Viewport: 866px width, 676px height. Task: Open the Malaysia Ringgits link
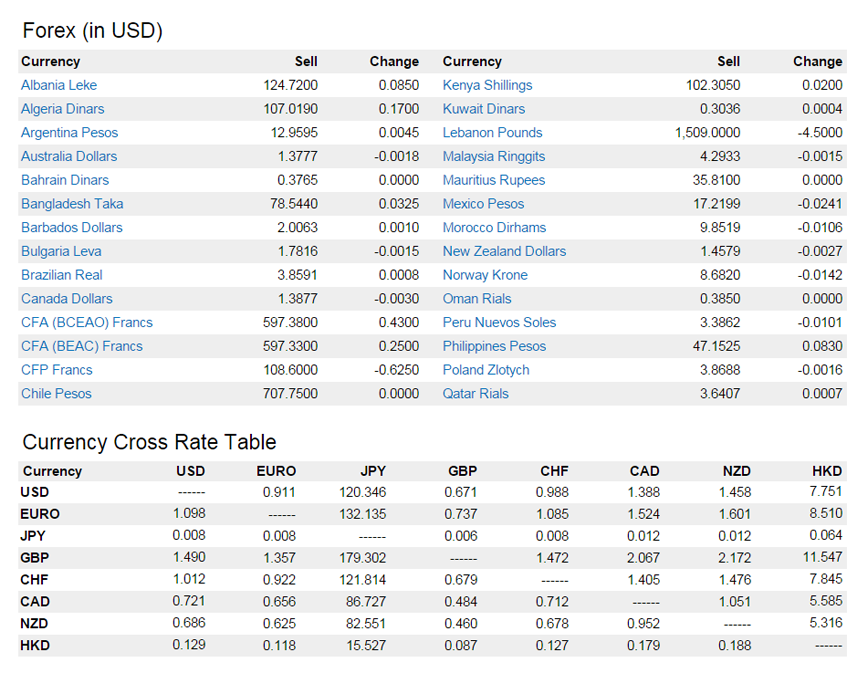494,156
